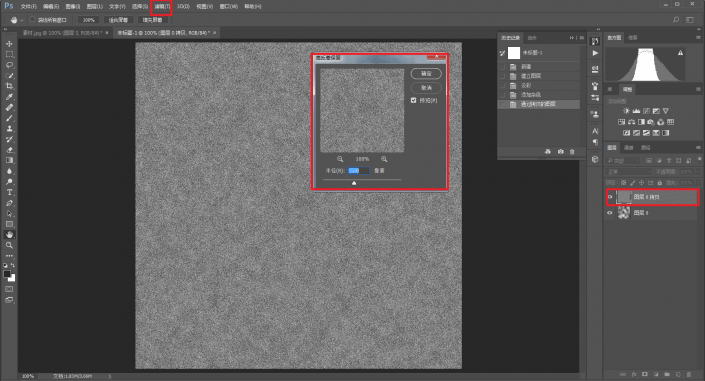
Task: Zoom in on Gaussian Blur preview
Action: [x=384, y=159]
